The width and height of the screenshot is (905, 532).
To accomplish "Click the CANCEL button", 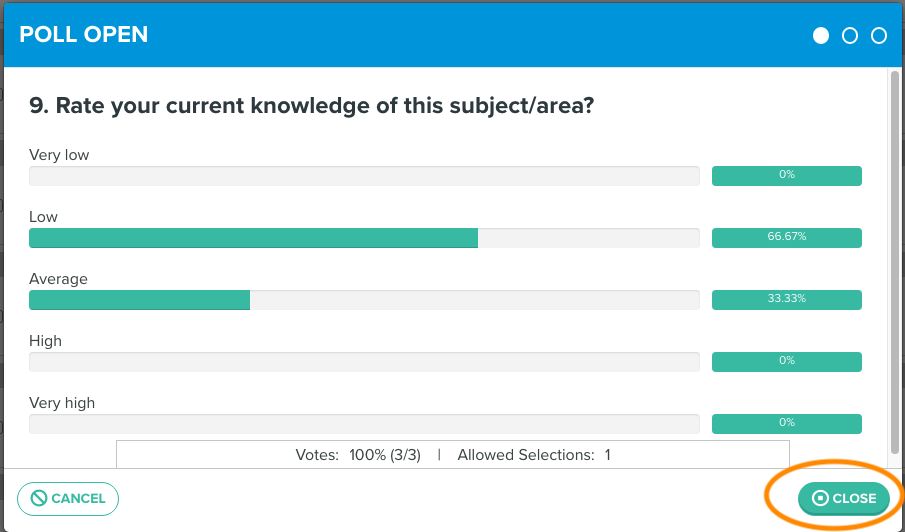I will pos(68,499).
